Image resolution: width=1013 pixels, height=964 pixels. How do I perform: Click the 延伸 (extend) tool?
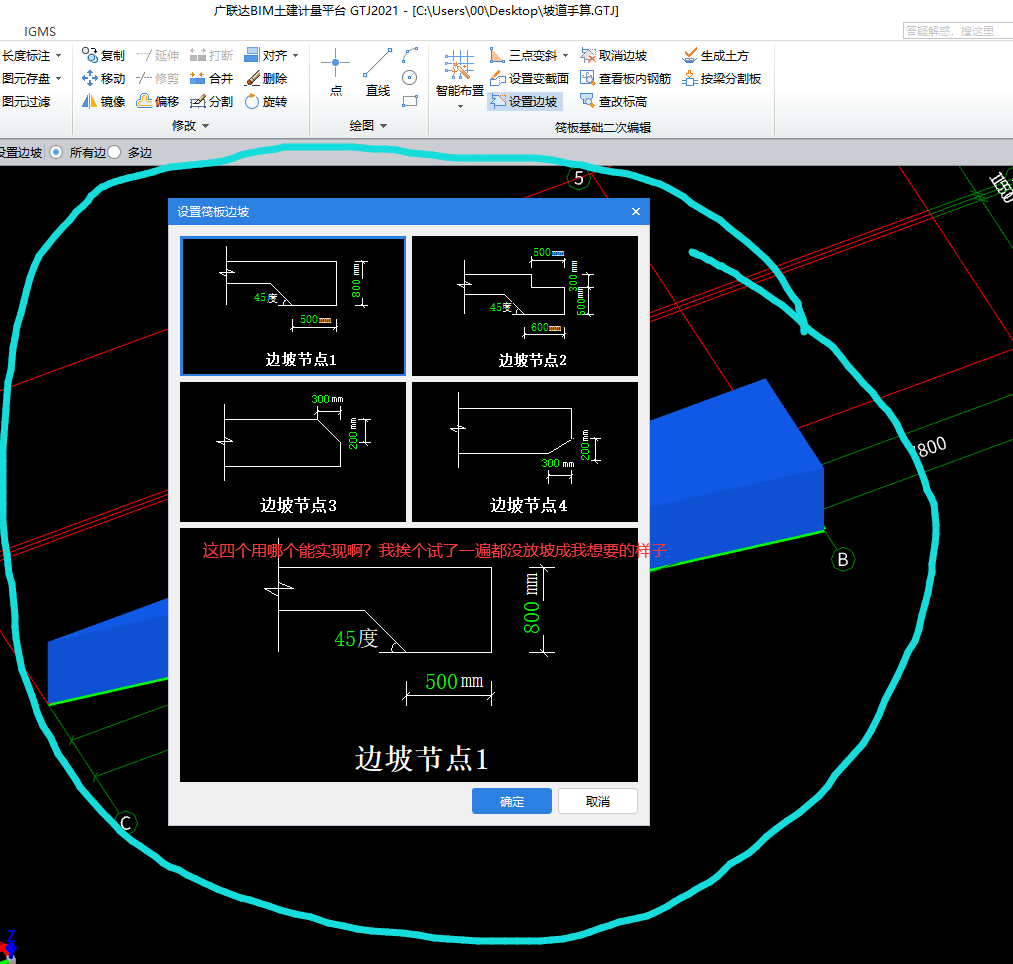(x=158, y=56)
